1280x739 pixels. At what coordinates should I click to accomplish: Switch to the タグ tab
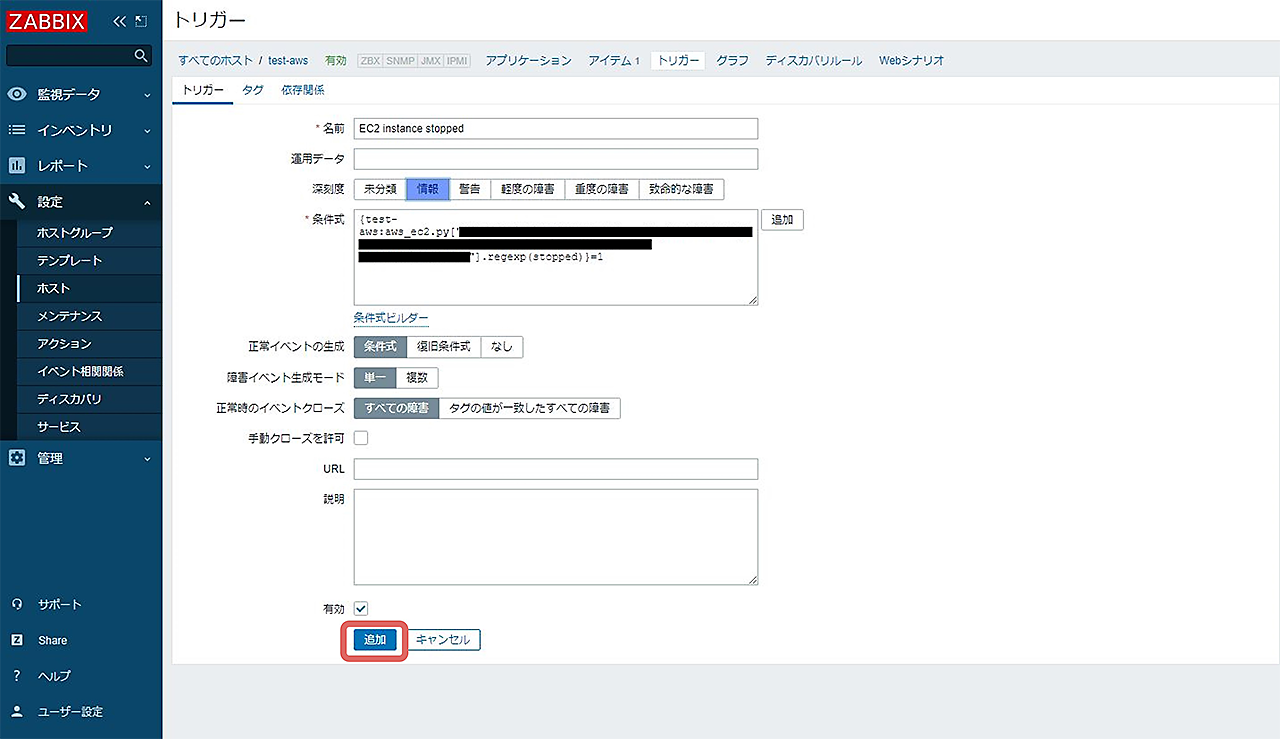click(253, 90)
